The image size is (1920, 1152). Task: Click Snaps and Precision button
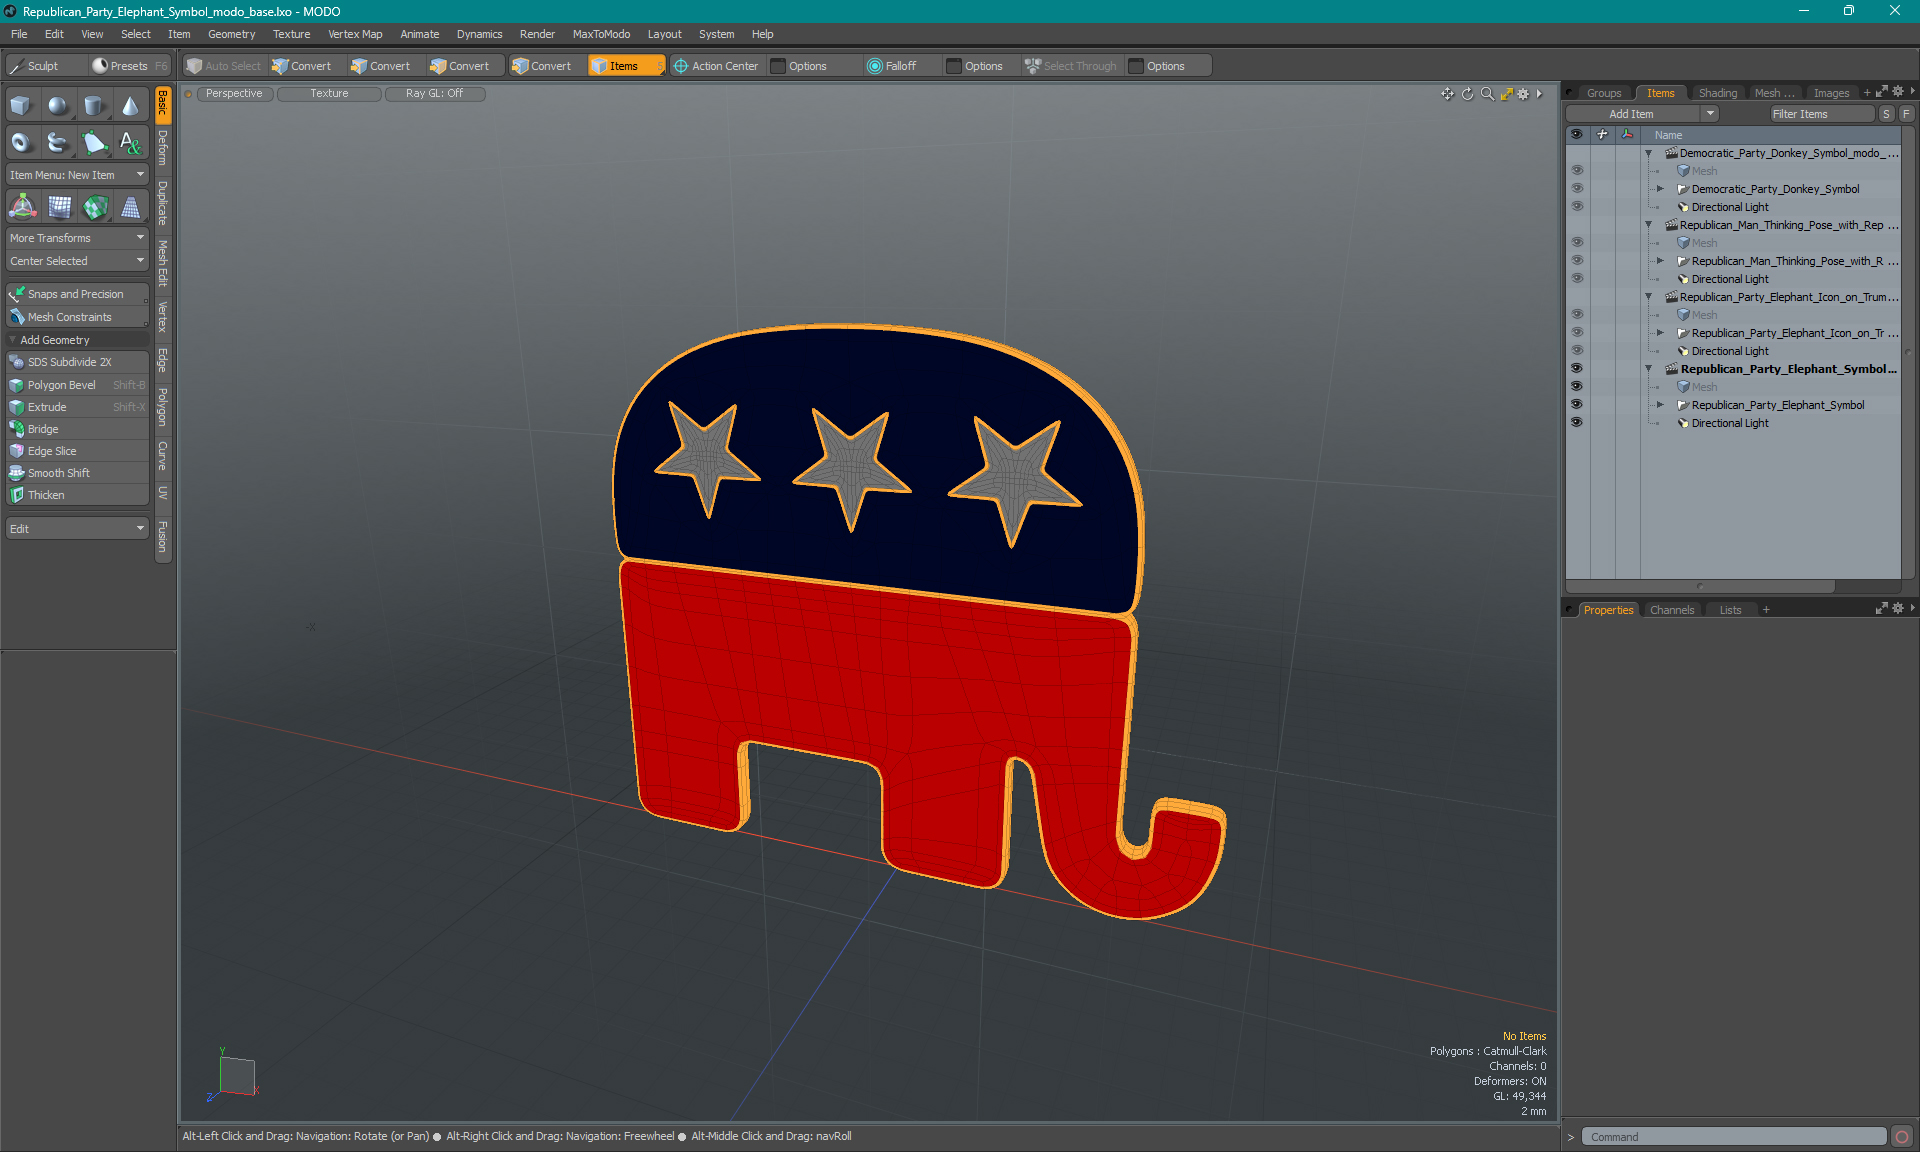[x=77, y=294]
